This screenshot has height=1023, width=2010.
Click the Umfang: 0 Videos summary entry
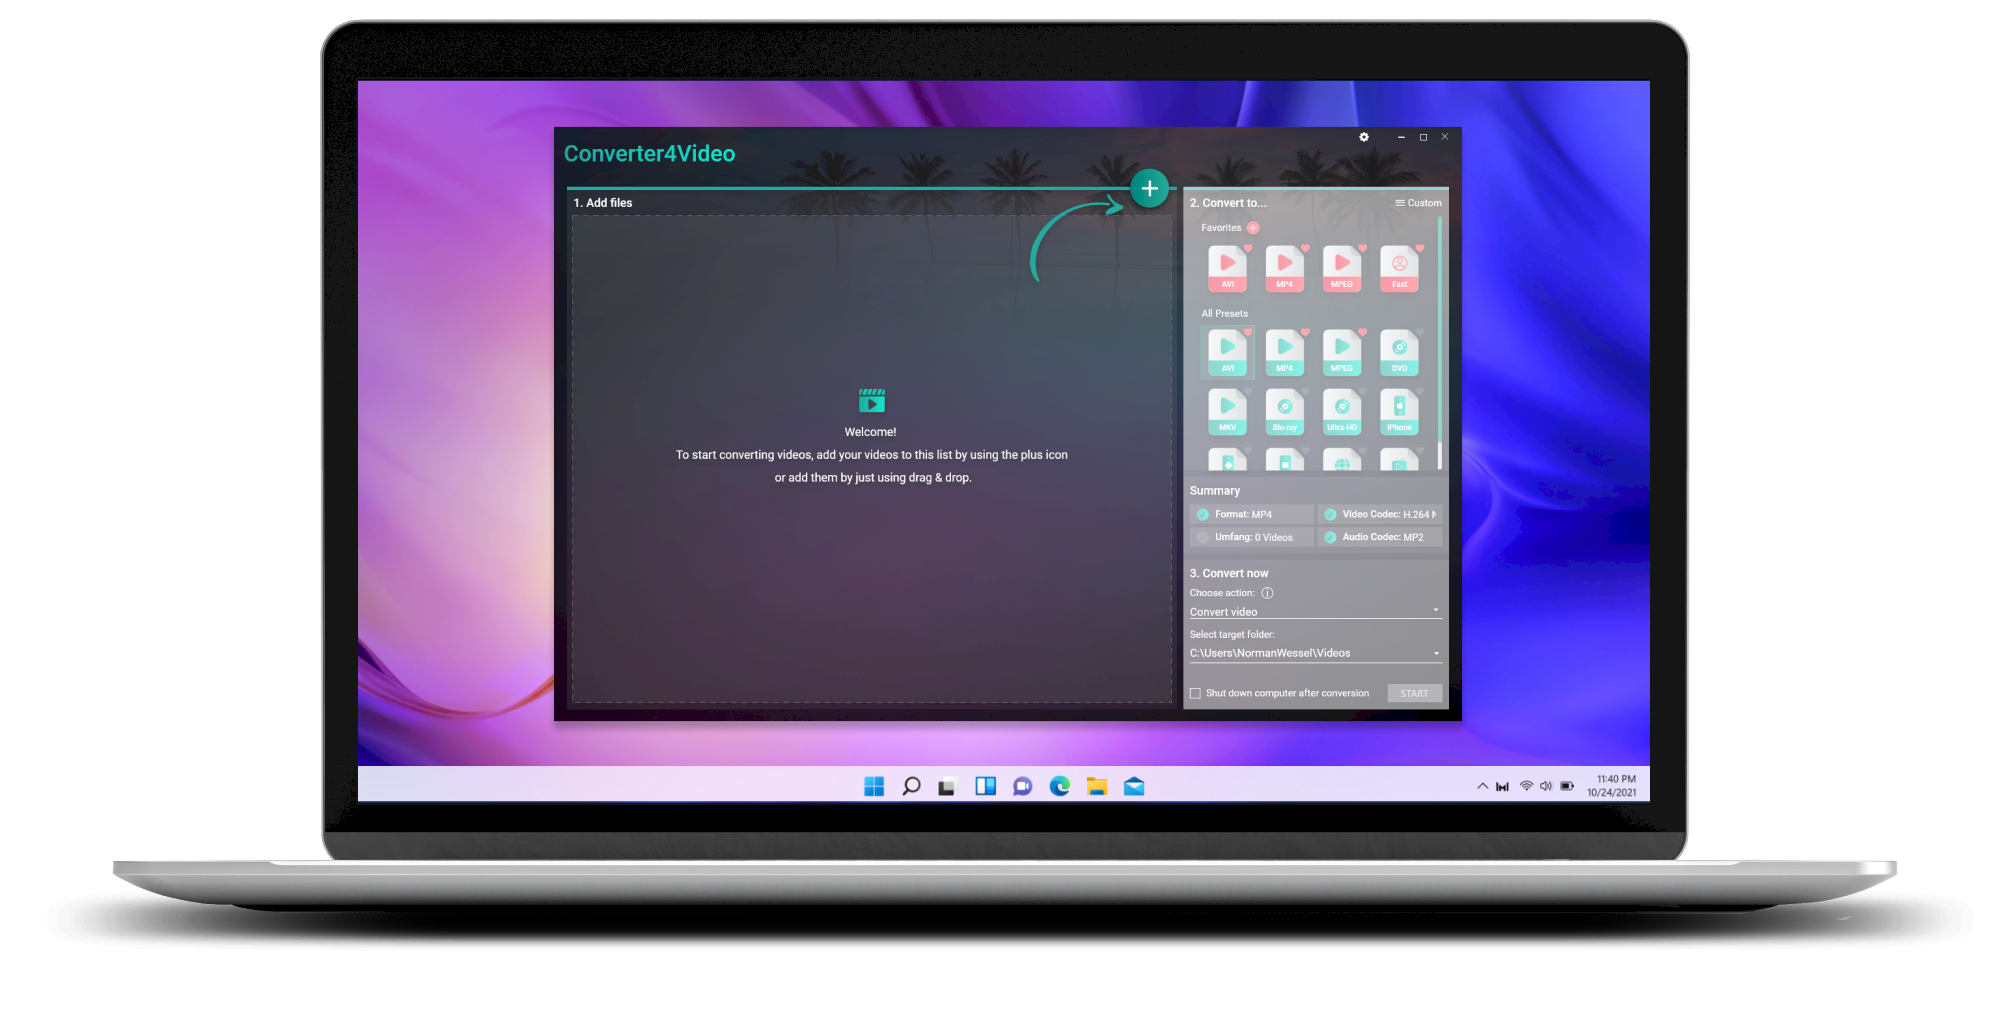coord(1251,537)
